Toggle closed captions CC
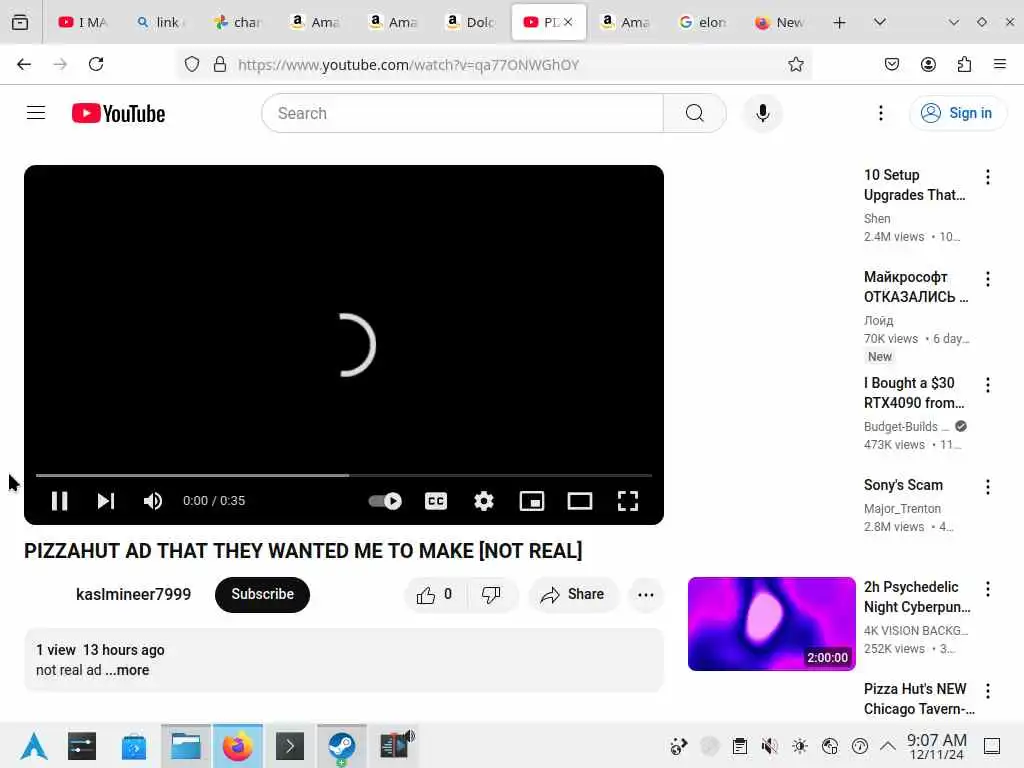 pyautogui.click(x=436, y=501)
